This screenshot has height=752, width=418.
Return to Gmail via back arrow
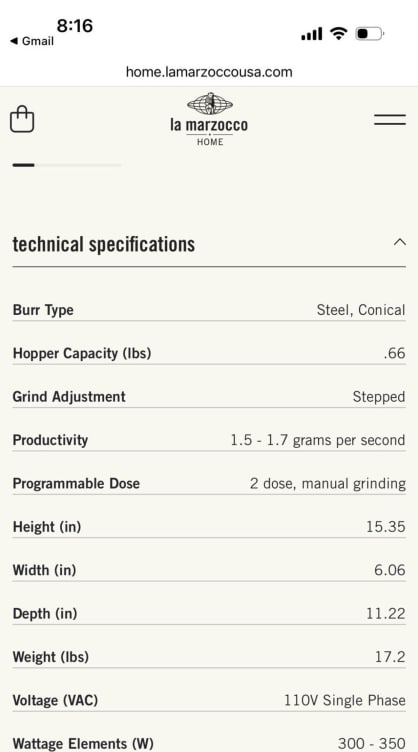pos(32,41)
